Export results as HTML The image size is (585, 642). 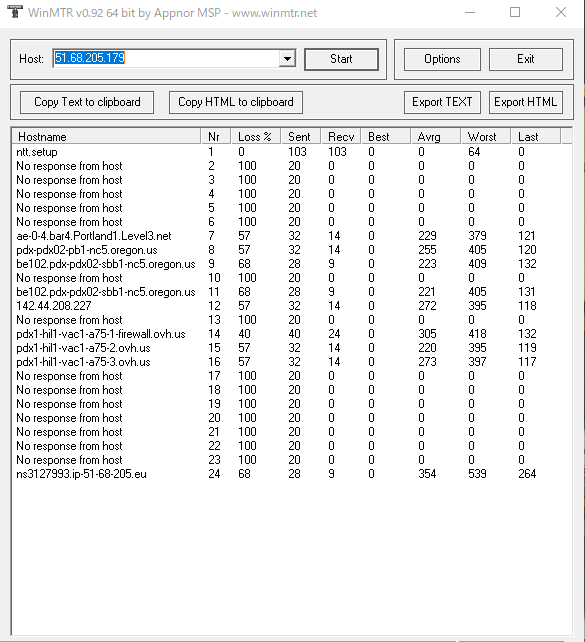(526, 102)
